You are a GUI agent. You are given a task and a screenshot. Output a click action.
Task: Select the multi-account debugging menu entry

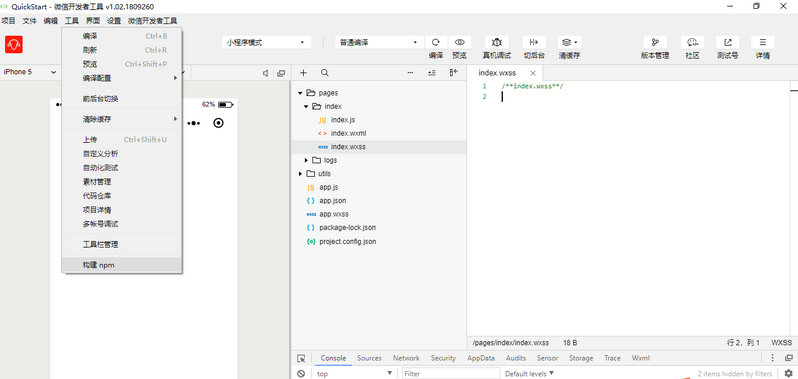(122, 224)
